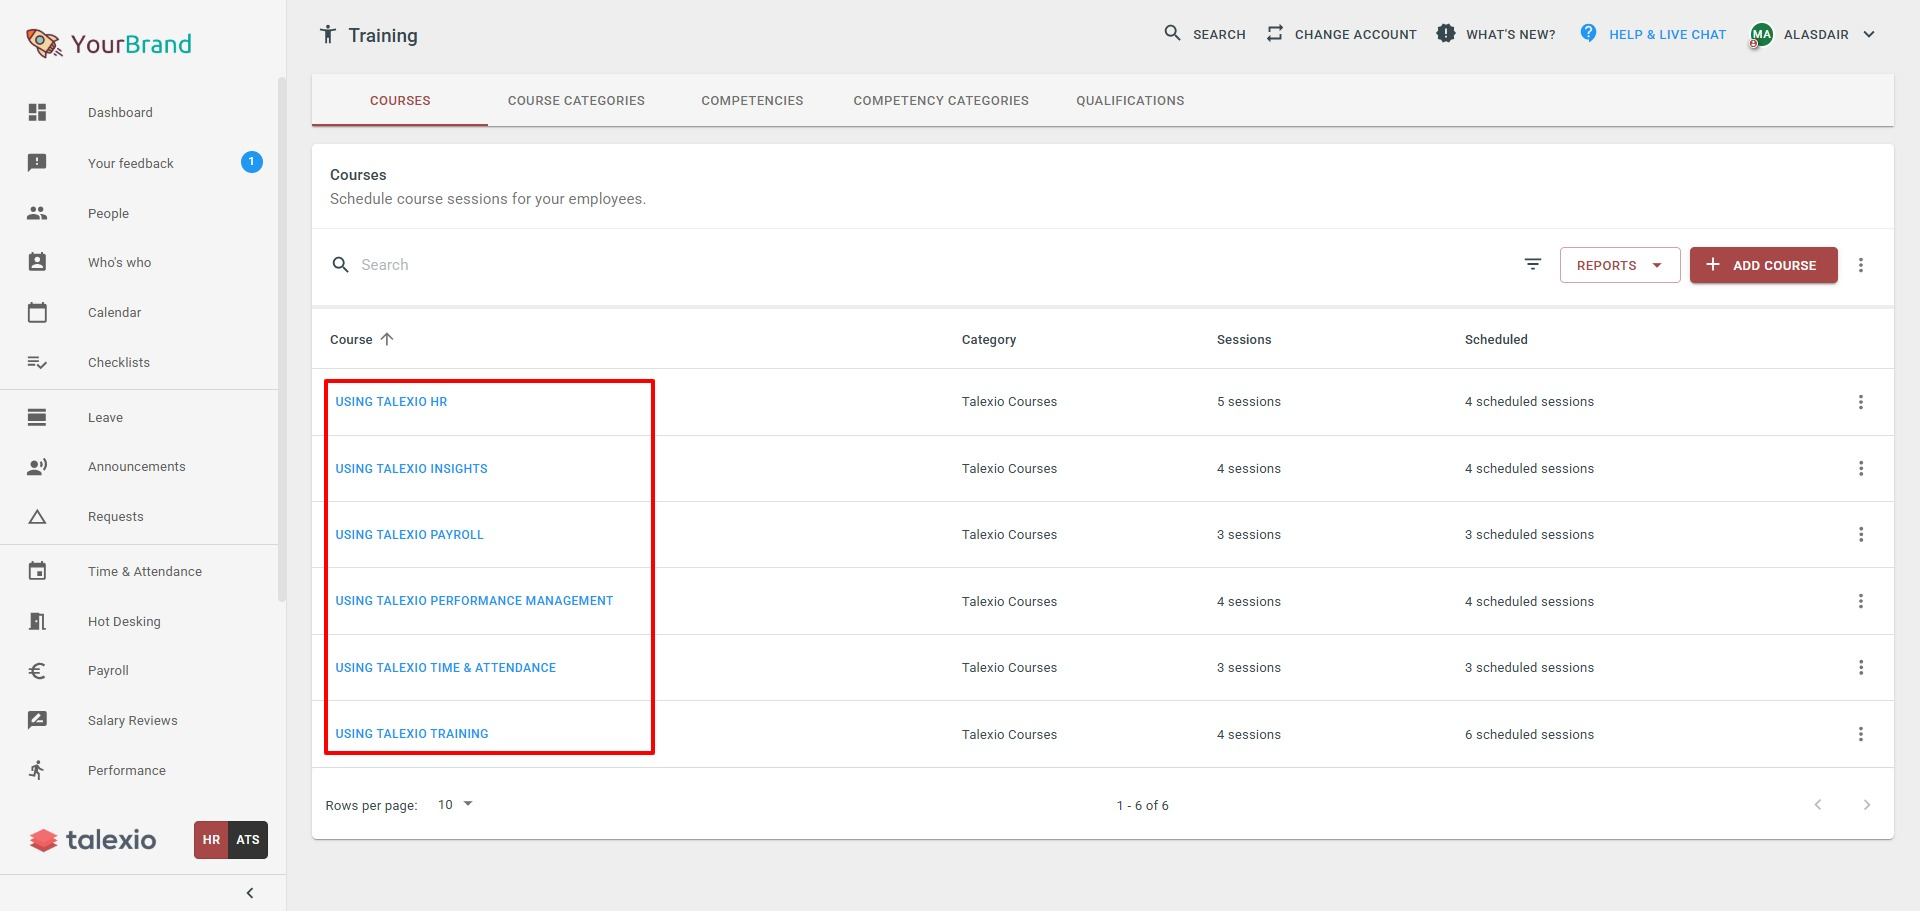
Task: Click the What's New badge icon
Action: coord(1445,33)
